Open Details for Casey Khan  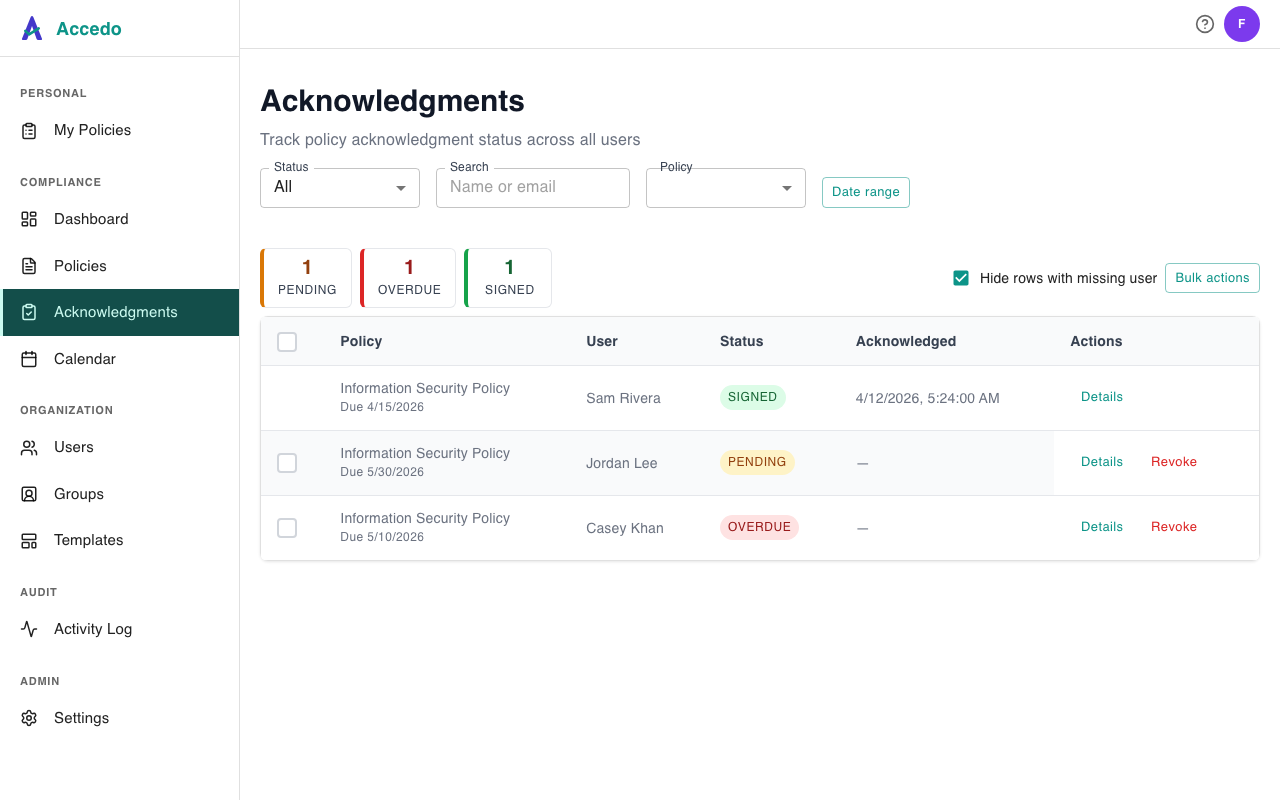(1102, 527)
